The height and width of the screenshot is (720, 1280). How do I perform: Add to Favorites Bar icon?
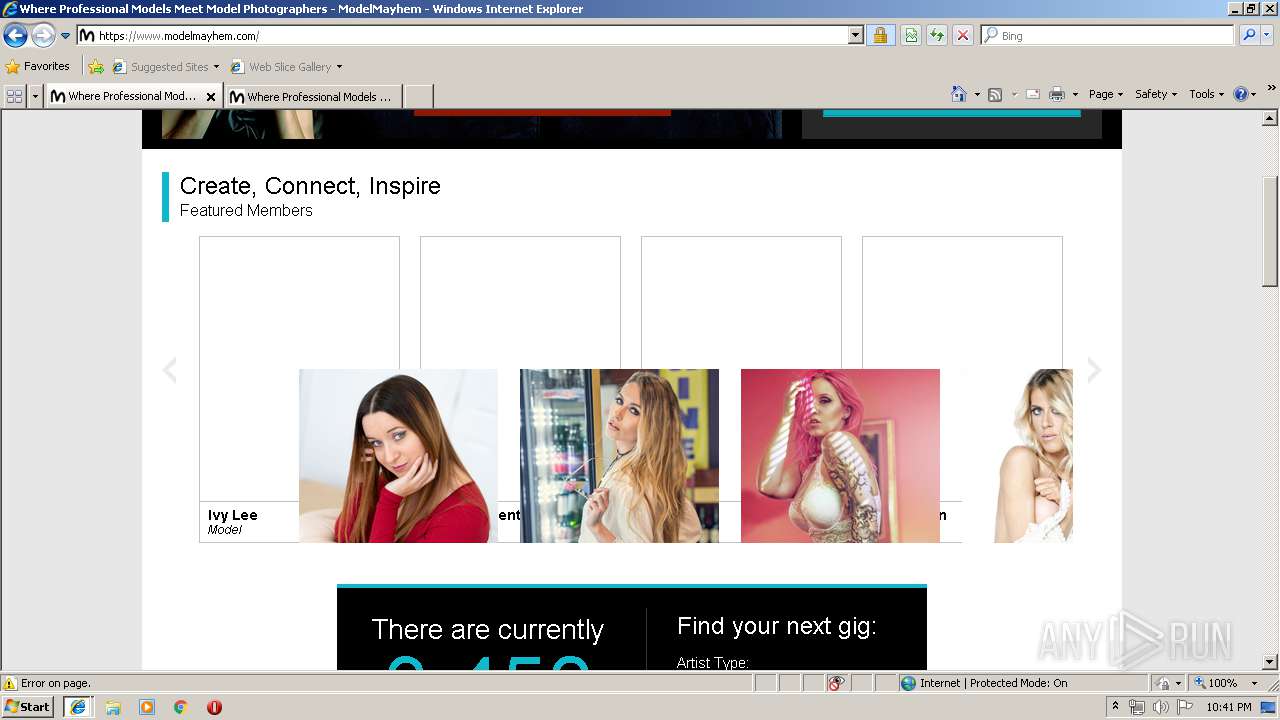click(x=96, y=67)
